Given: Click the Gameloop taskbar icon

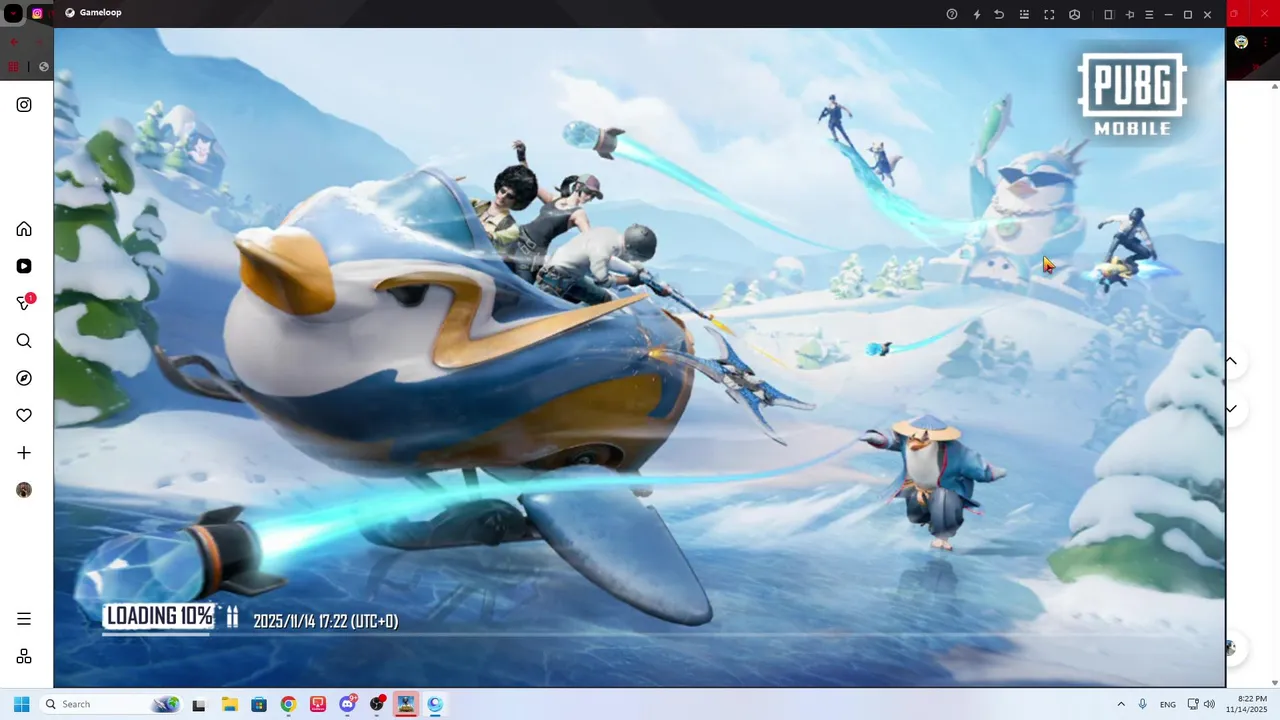Looking at the screenshot, I should click(x=435, y=704).
